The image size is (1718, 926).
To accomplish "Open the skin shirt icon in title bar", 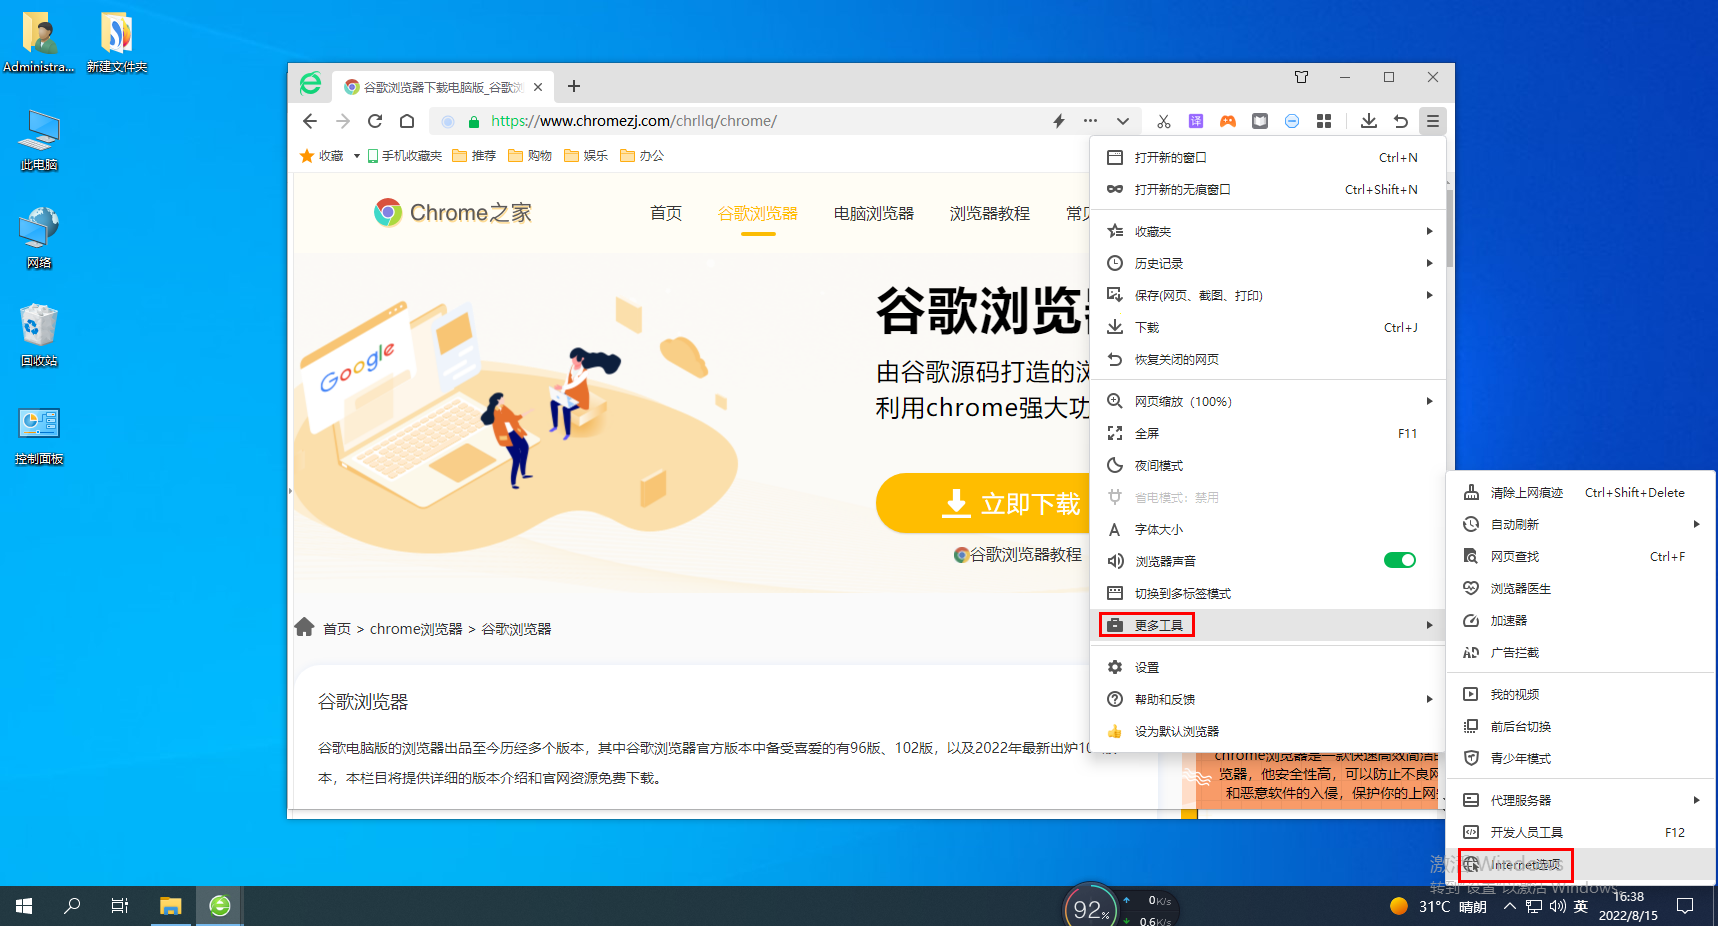I will 1301,77.
